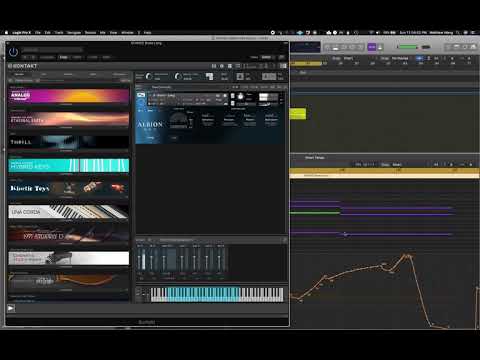480x360 pixels.
Task: Click Compare in the plugin header
Action: tap(47, 57)
